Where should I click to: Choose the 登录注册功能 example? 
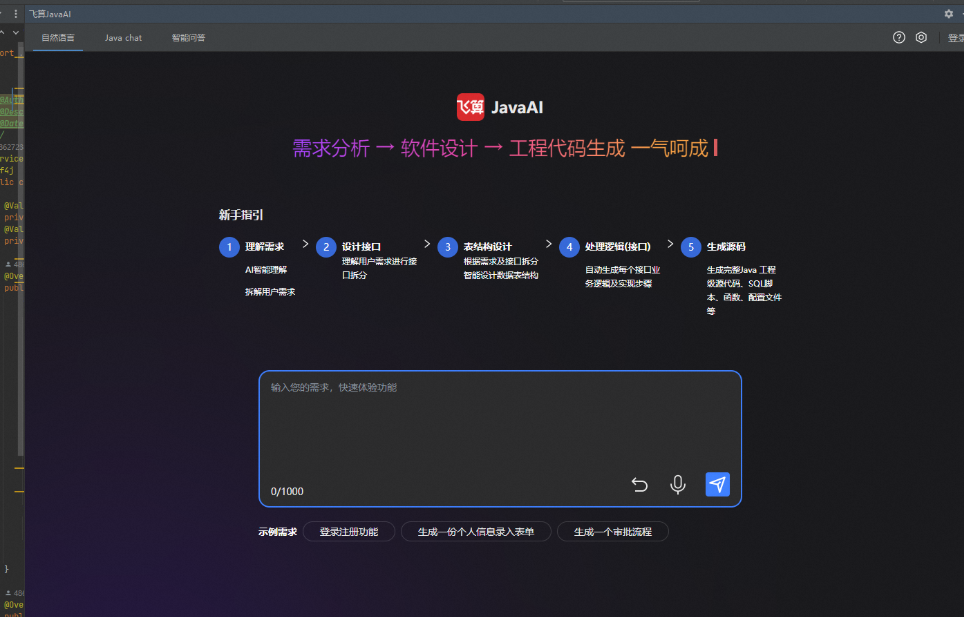coord(349,532)
